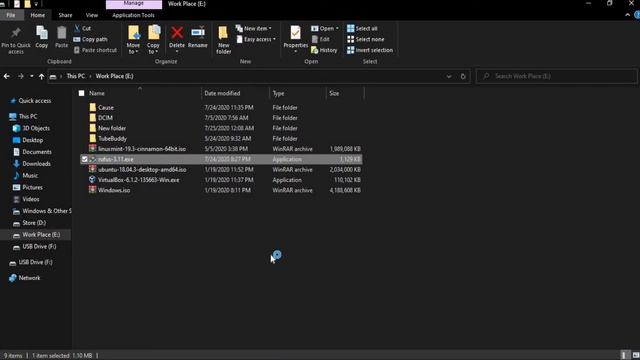This screenshot has width=640, height=360.
Task: Open Explorer help icon
Action: [x=637, y=15]
